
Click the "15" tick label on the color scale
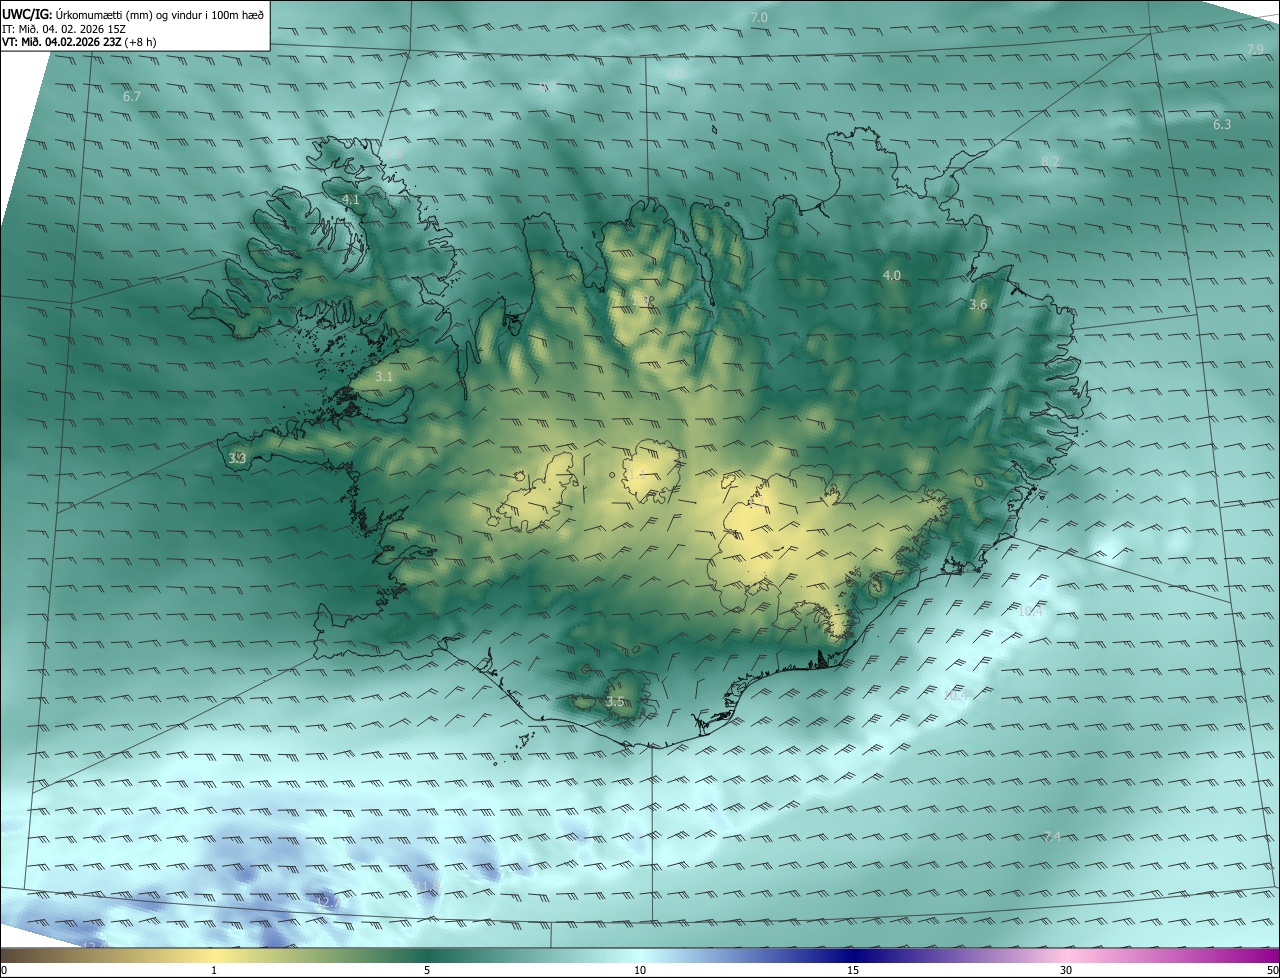tap(853, 970)
